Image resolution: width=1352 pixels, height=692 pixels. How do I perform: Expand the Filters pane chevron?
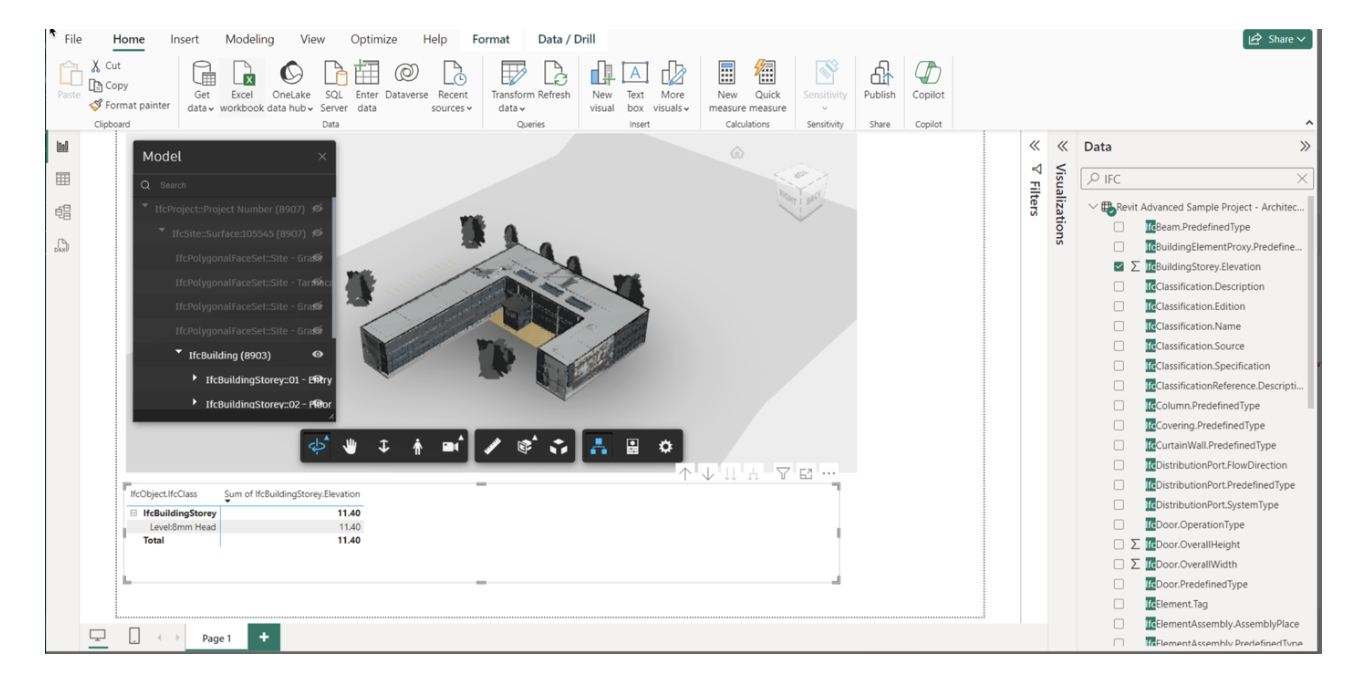pos(1036,146)
